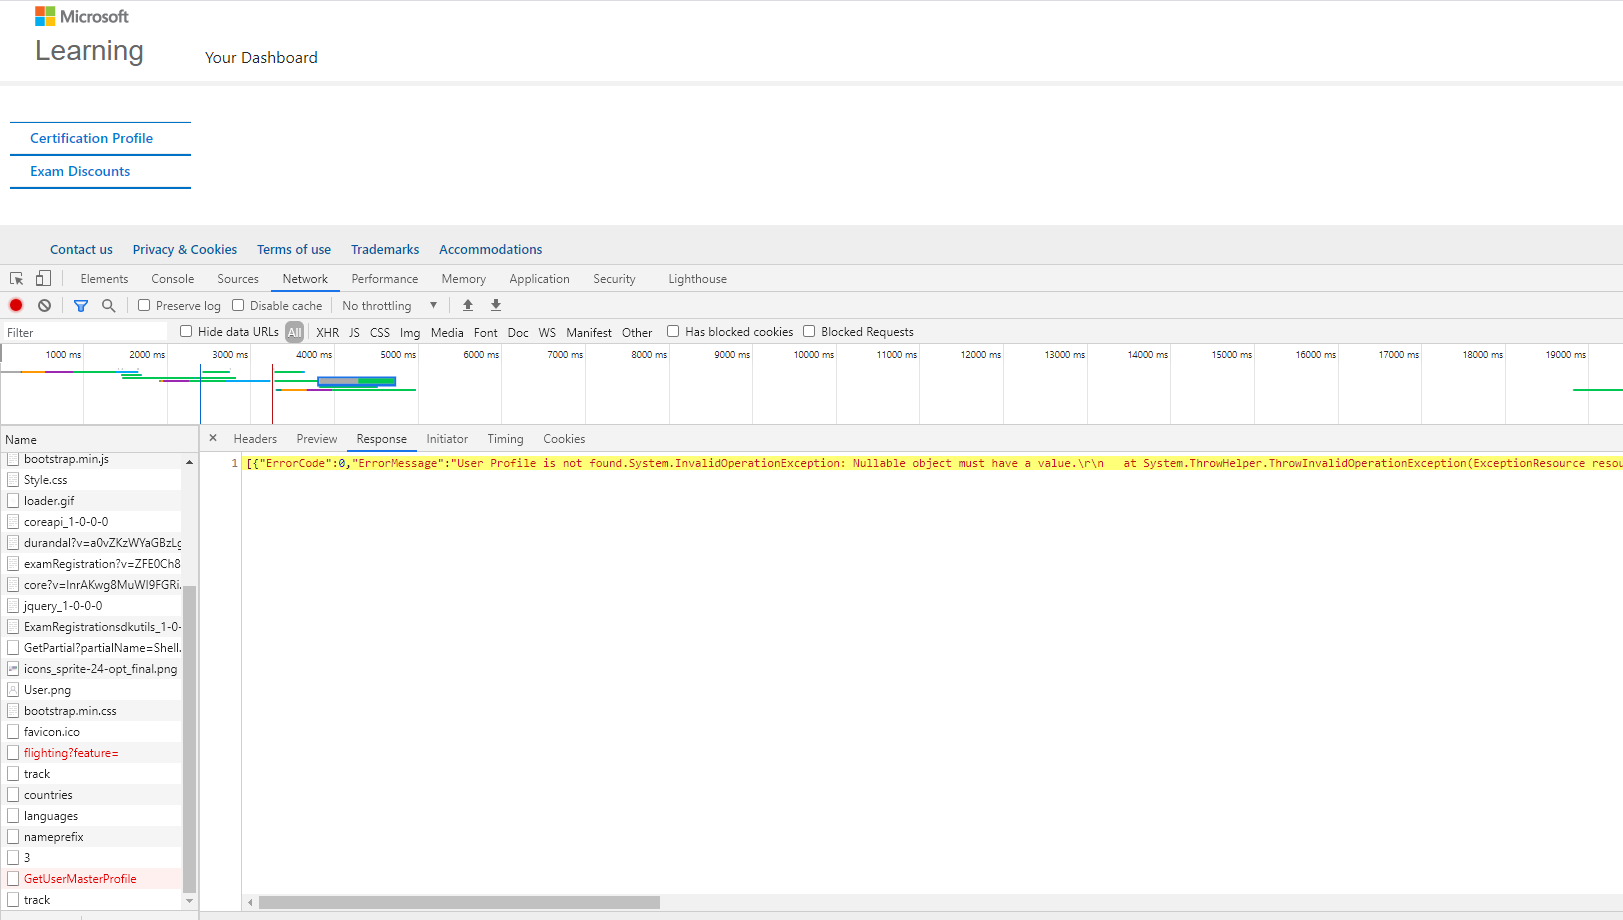The image size is (1623, 920).
Task: Open Terms of use footer link
Action: (294, 249)
